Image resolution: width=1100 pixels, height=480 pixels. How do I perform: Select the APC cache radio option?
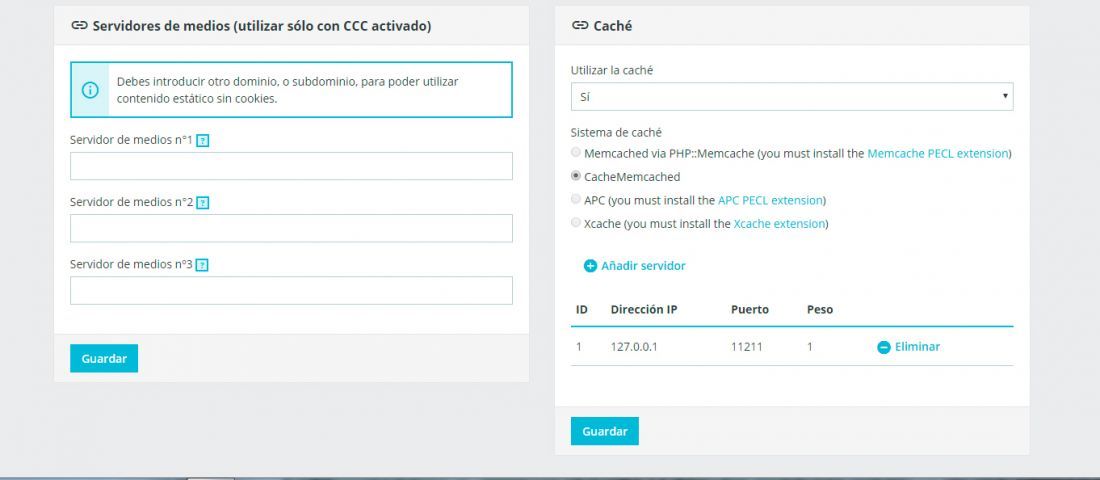click(x=576, y=199)
